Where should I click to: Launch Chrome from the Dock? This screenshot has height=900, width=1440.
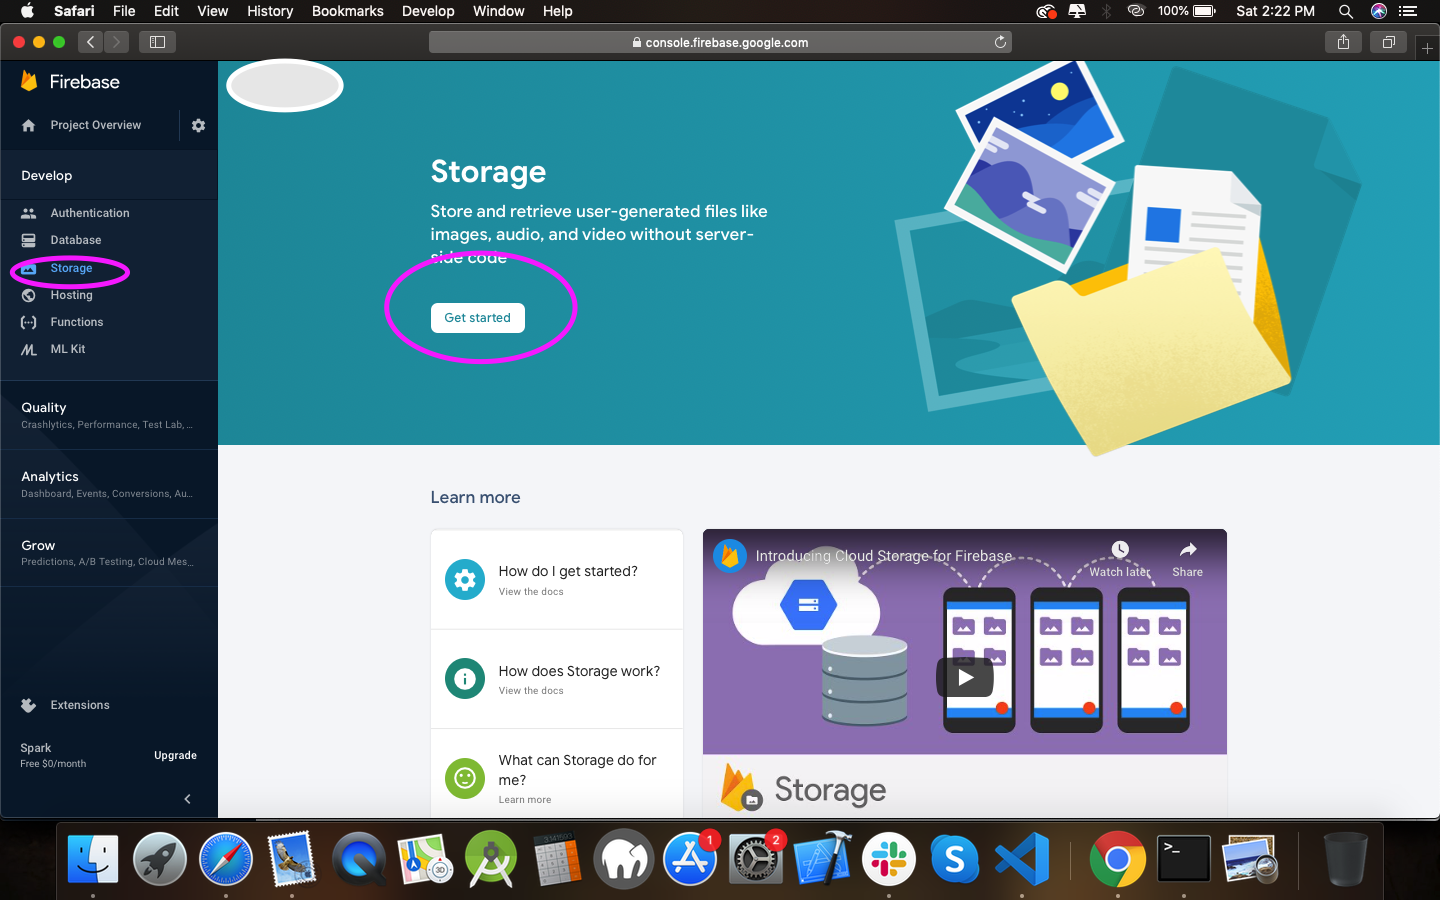pyautogui.click(x=1117, y=859)
